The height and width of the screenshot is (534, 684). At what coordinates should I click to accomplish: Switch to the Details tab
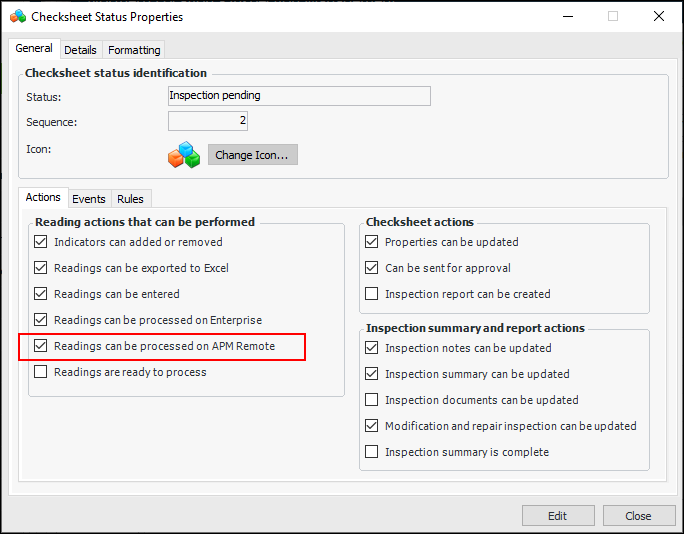point(81,50)
